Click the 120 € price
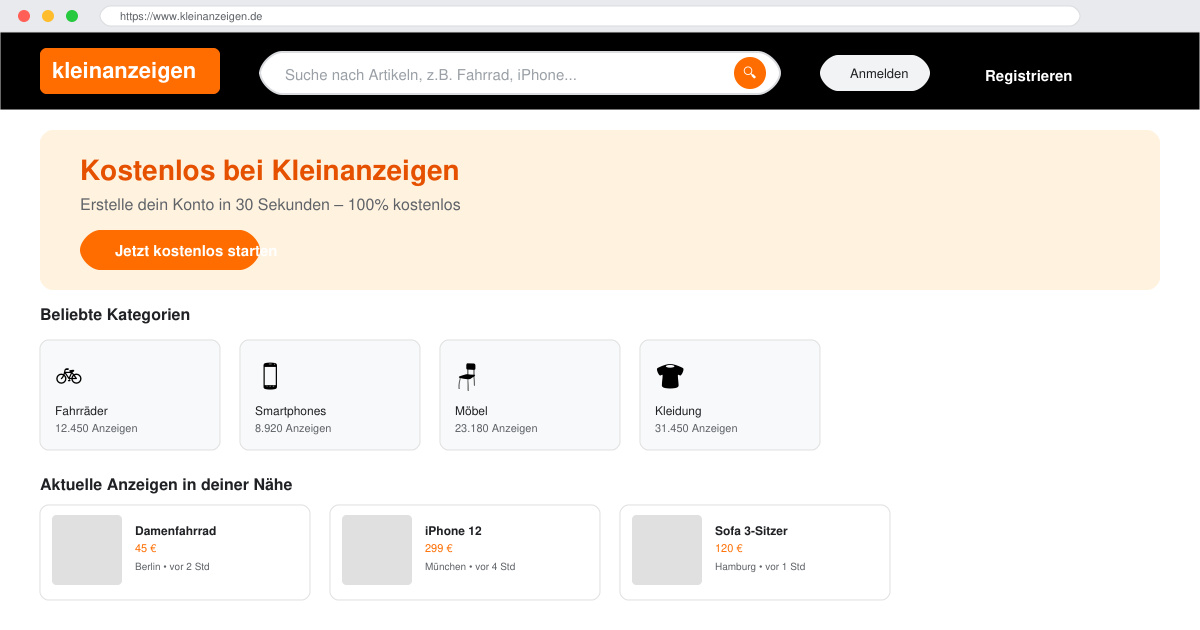The height and width of the screenshot is (630, 1200). tap(729, 548)
